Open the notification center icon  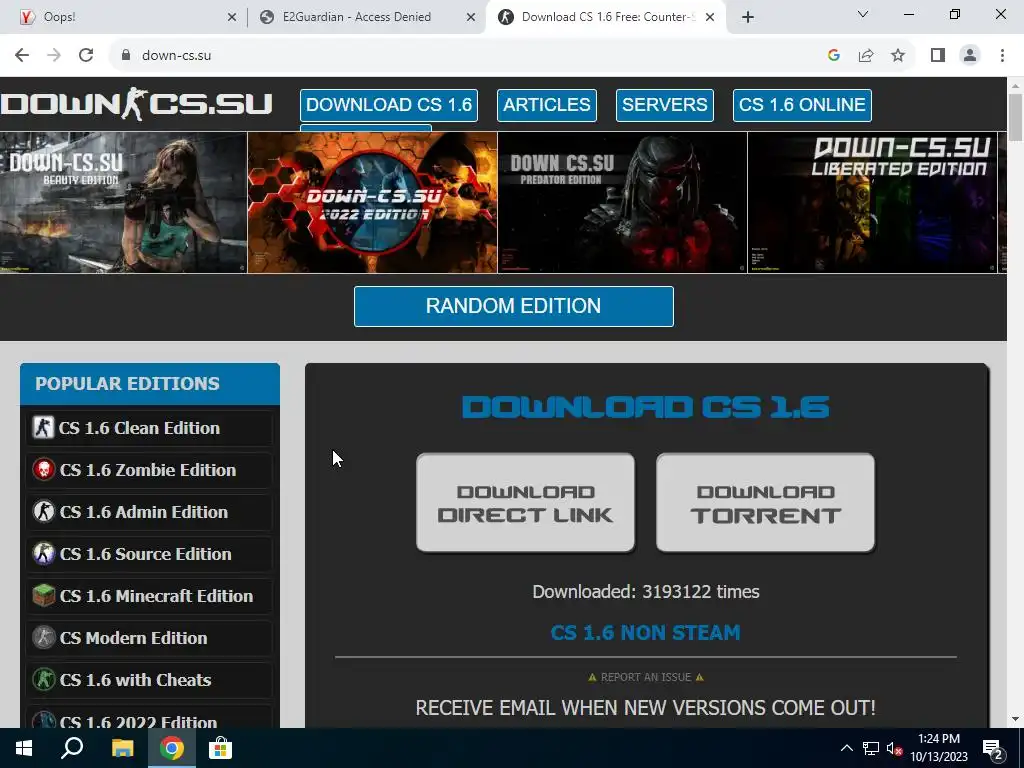pos(993,749)
